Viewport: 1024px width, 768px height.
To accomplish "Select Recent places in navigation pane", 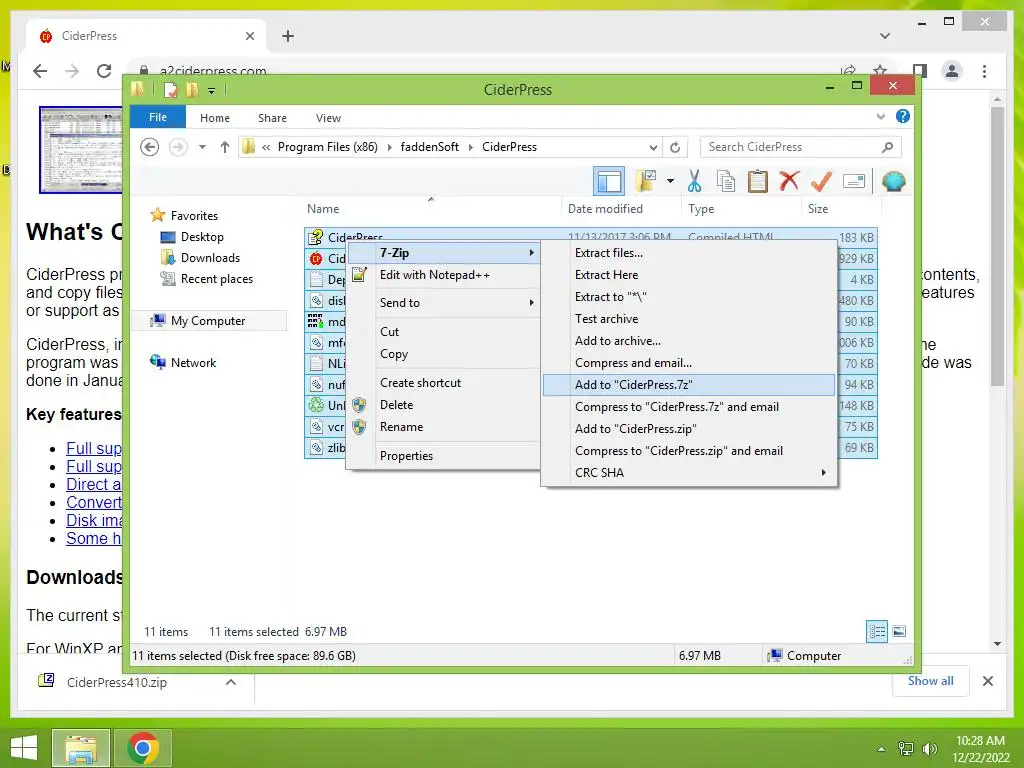I will [x=216, y=279].
